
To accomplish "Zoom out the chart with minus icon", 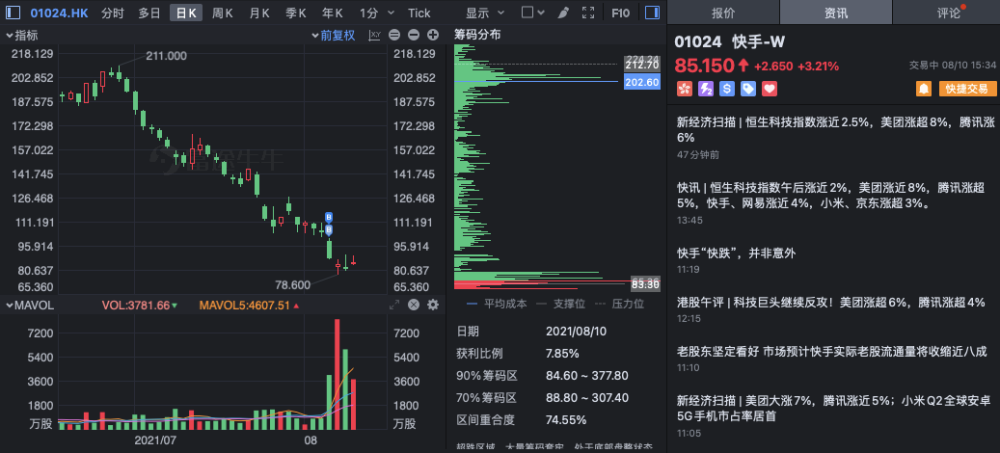I will [414, 36].
